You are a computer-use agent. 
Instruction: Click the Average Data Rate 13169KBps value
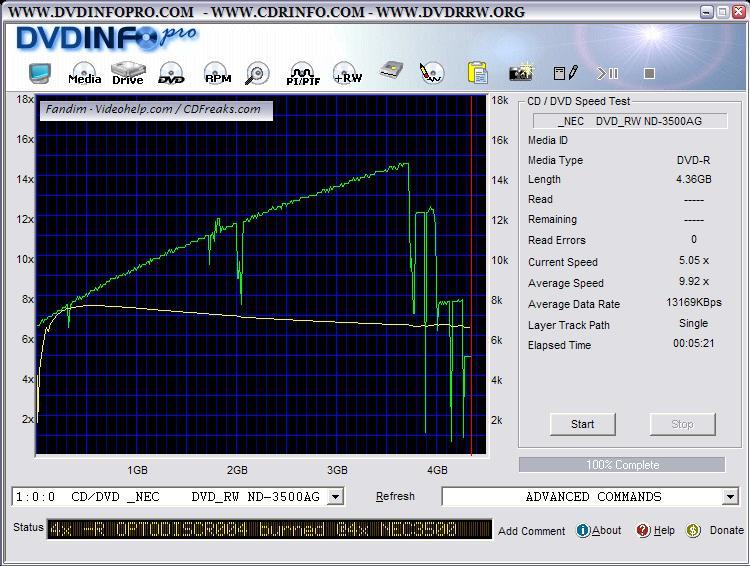pos(694,302)
